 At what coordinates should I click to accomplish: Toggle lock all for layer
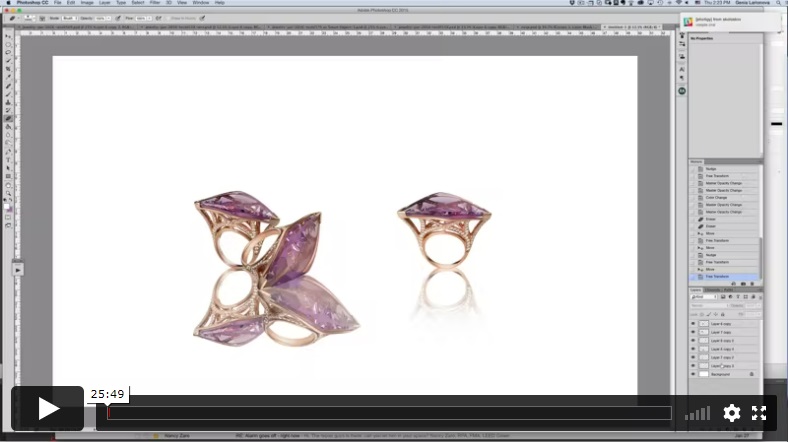[x=723, y=314]
